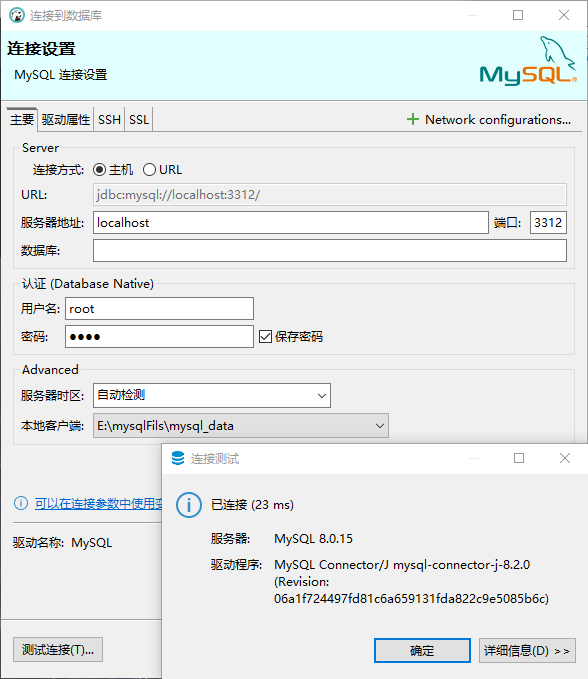
Task: Click the info icon beside the variables link
Action: pos(21,503)
